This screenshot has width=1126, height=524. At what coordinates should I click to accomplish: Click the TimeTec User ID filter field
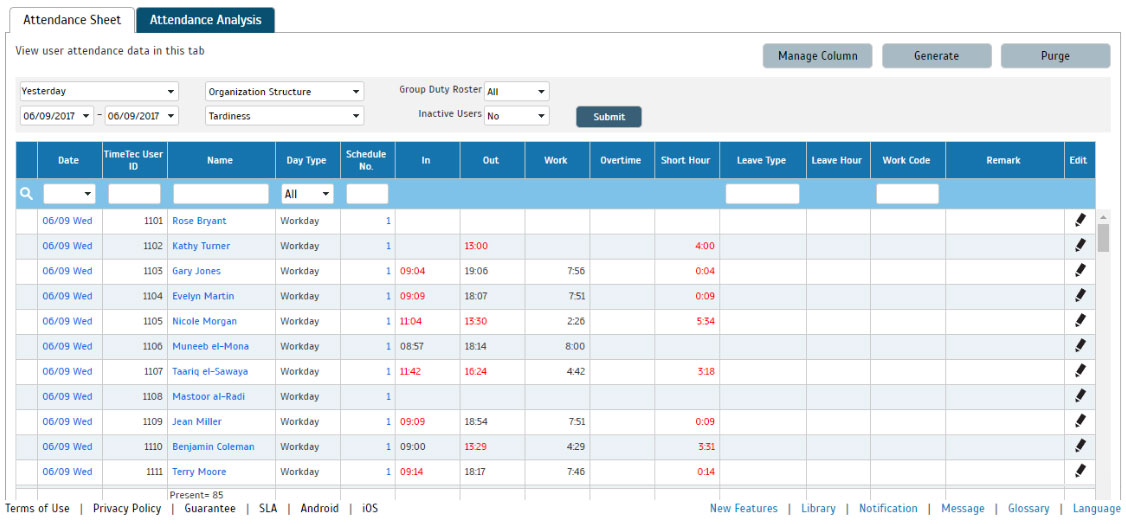click(135, 194)
